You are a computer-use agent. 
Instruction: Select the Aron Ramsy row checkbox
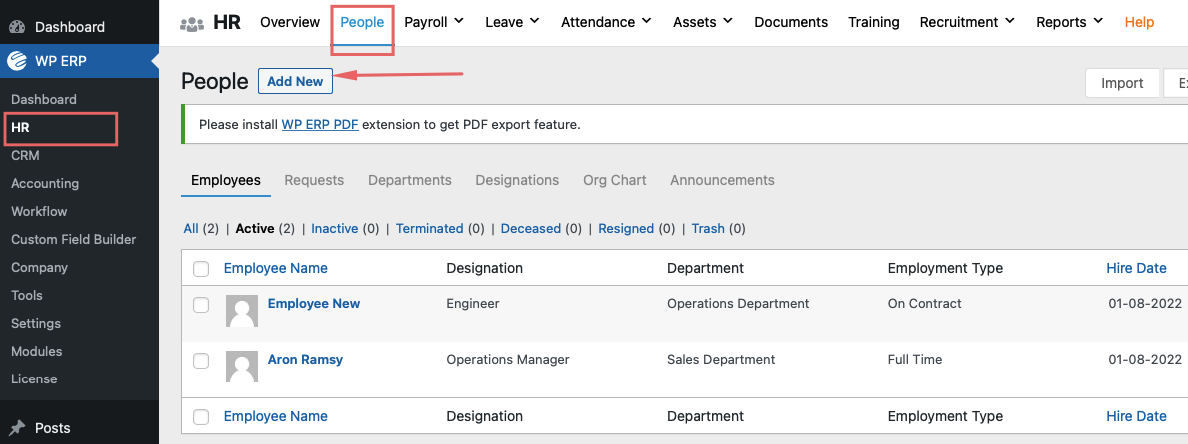tap(201, 361)
